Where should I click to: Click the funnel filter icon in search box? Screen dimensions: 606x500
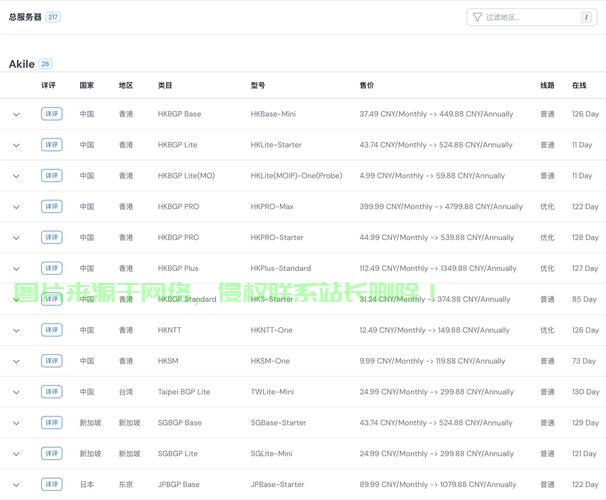coord(477,17)
